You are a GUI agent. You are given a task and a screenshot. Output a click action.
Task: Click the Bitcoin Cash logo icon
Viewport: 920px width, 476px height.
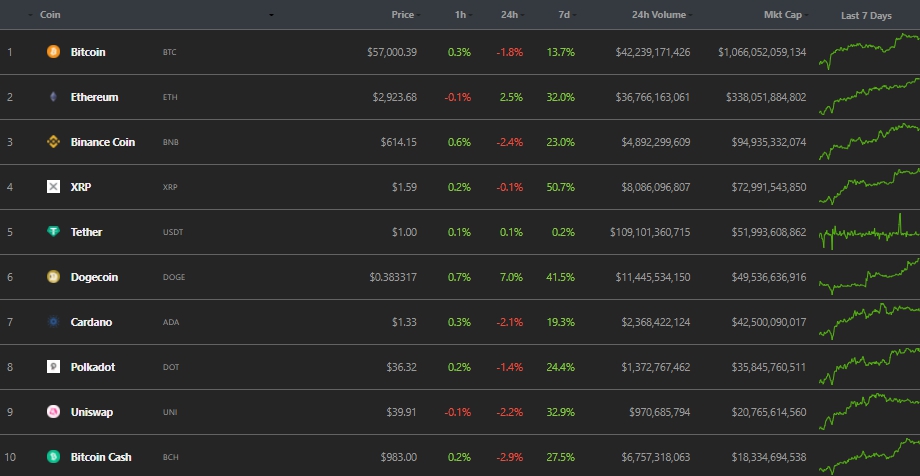[53, 457]
